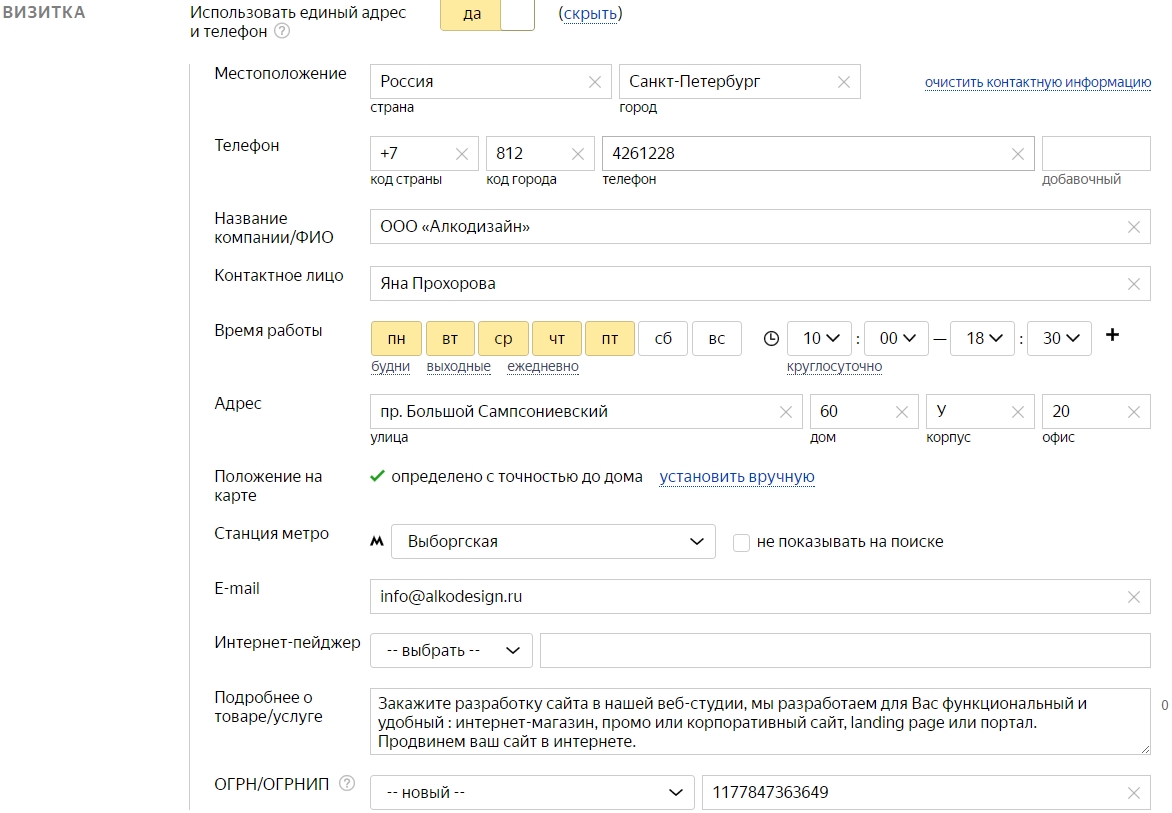Toggle Tuesday (вт) working day
This screenshot has height=813, width=1172.
tap(450, 339)
